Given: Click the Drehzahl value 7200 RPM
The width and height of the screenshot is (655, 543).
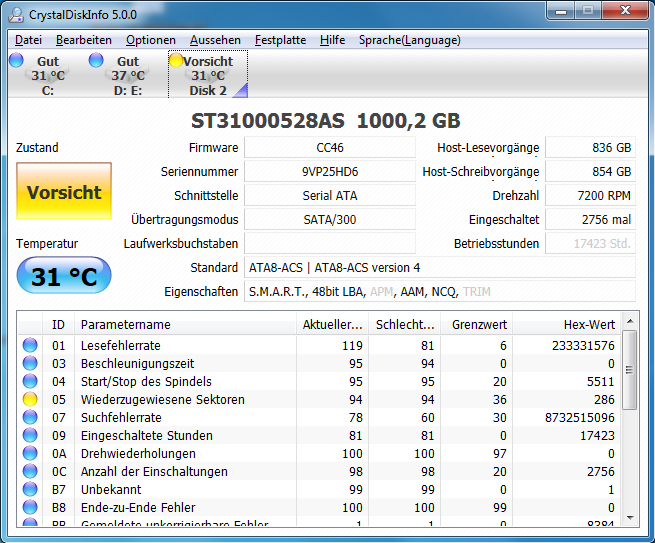Looking at the screenshot, I should click(591, 195).
